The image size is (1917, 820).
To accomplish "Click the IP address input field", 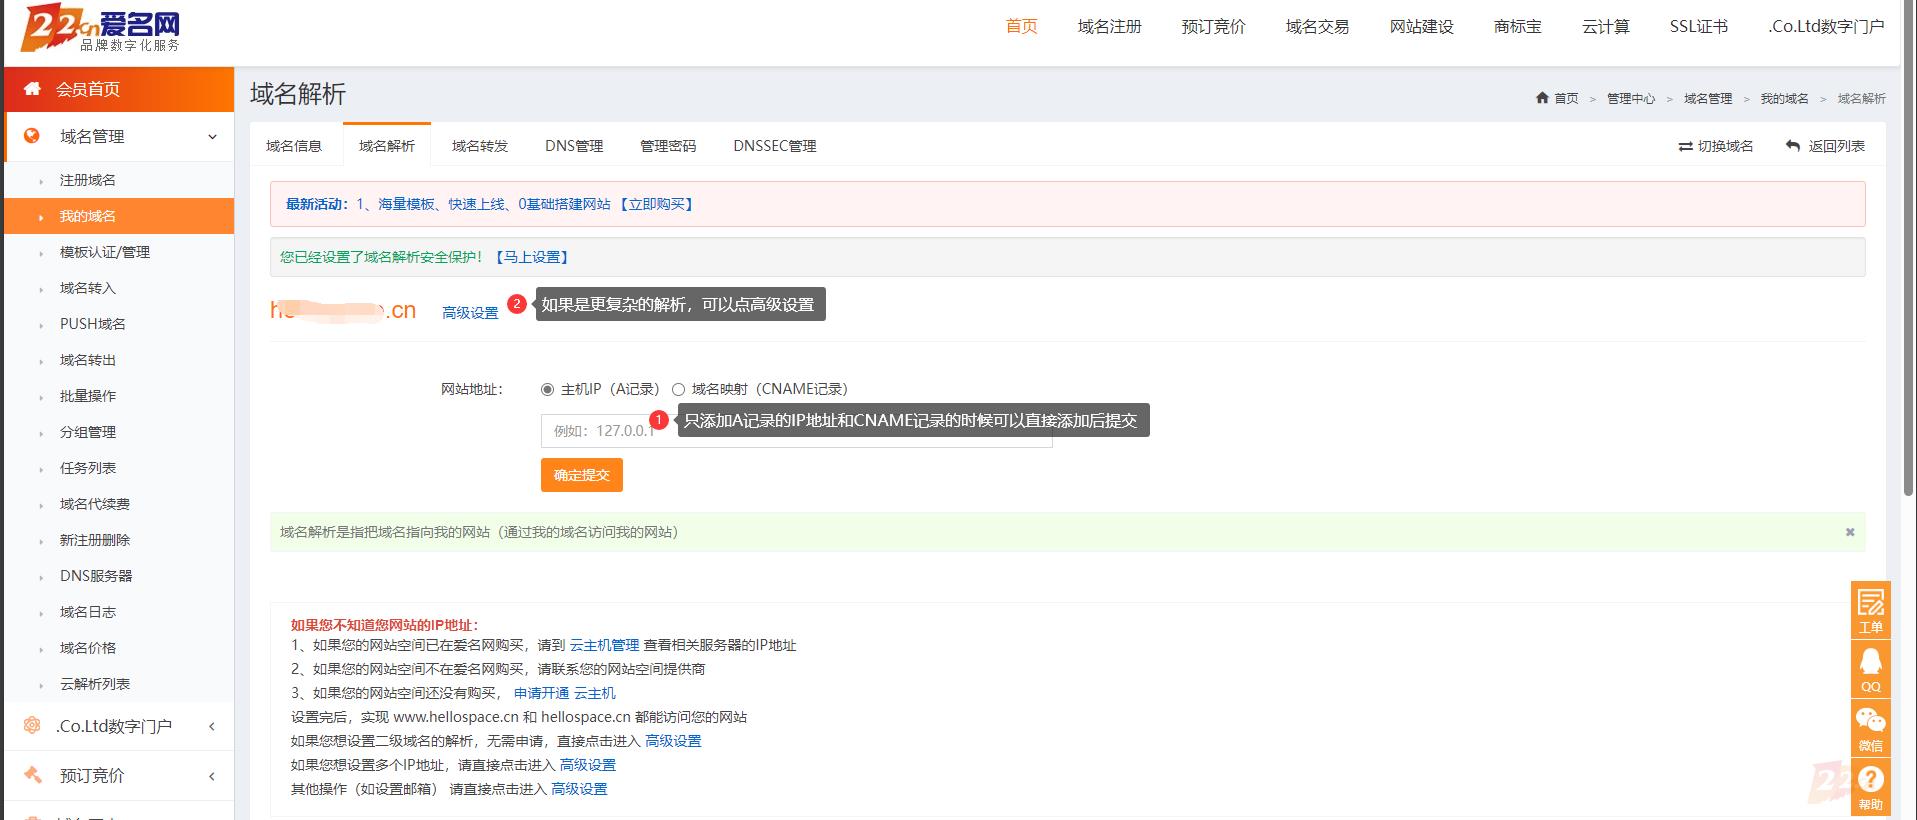I will tap(600, 431).
